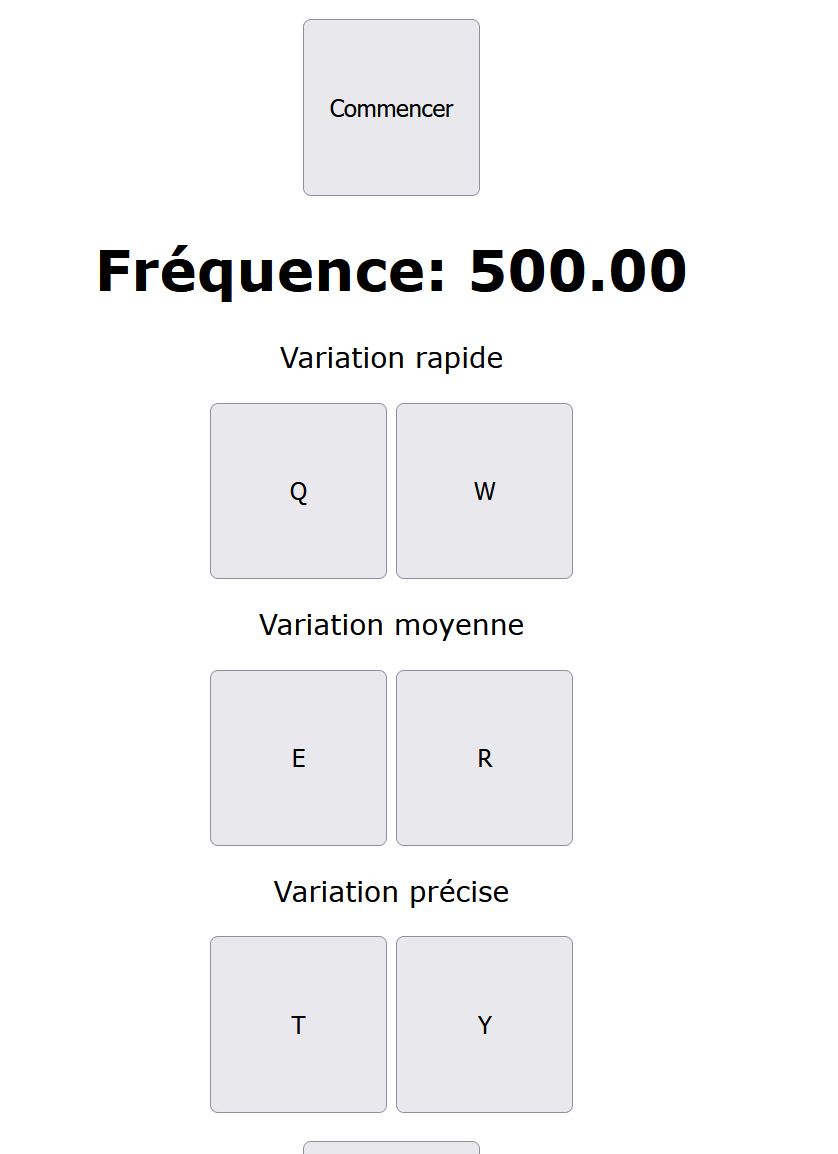Hit the R button
Screen dimensions: 838x1154
coord(484,758)
